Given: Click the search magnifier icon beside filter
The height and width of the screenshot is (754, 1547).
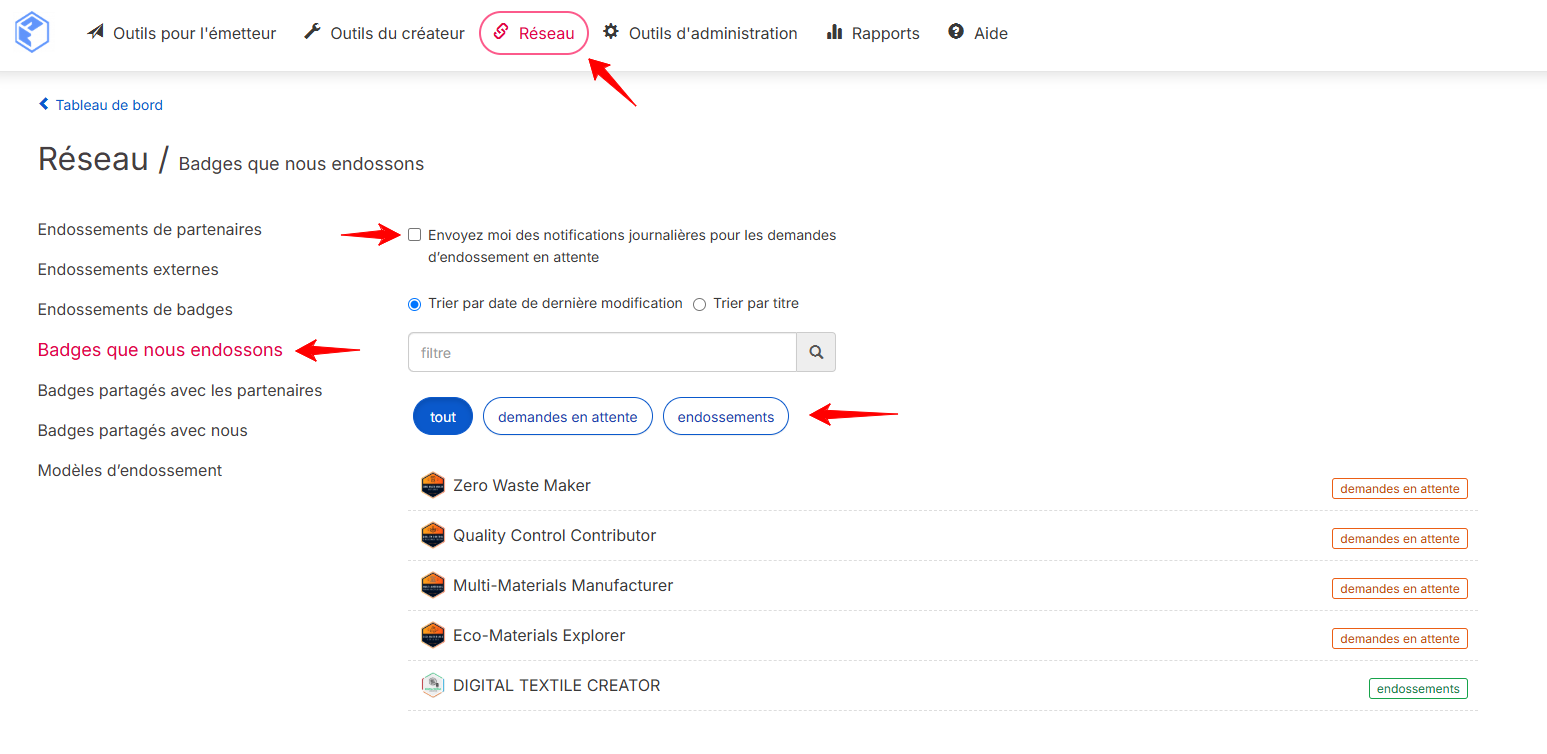Looking at the screenshot, I should click(x=816, y=352).
